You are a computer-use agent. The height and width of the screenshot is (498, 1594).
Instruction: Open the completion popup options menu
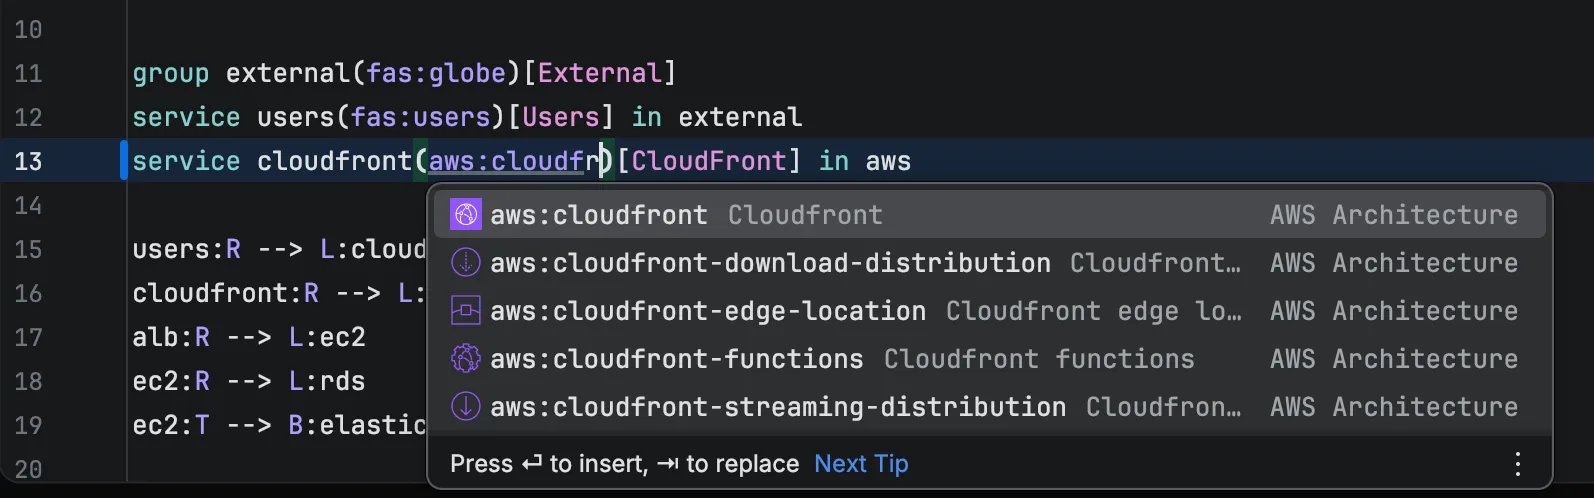tap(1517, 464)
